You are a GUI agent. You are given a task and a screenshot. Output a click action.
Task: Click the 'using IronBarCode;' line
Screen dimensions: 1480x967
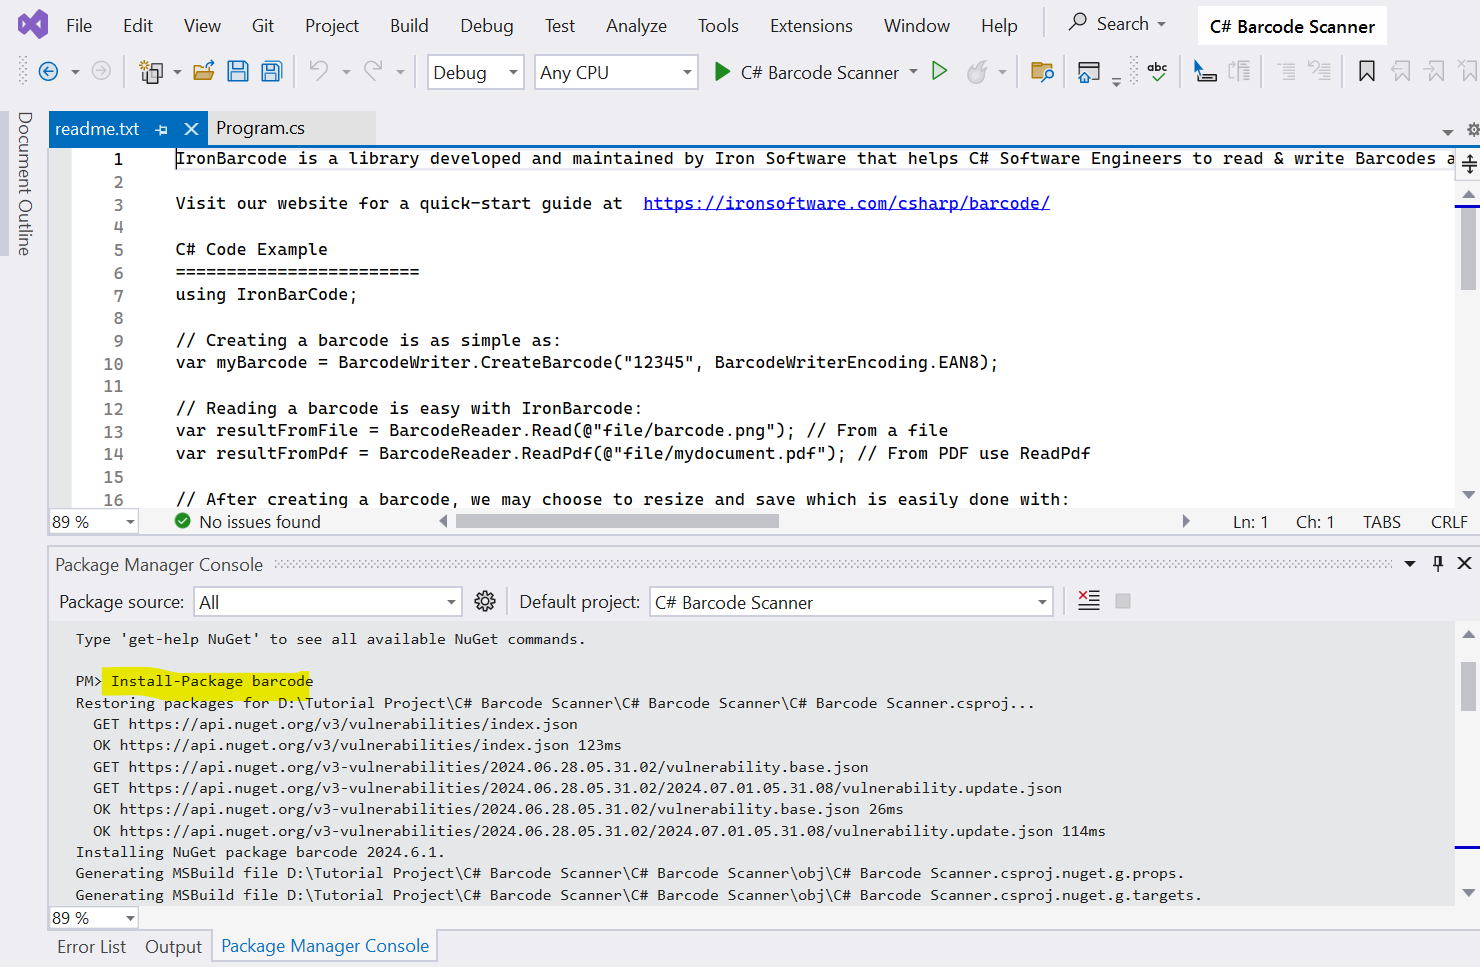(266, 294)
